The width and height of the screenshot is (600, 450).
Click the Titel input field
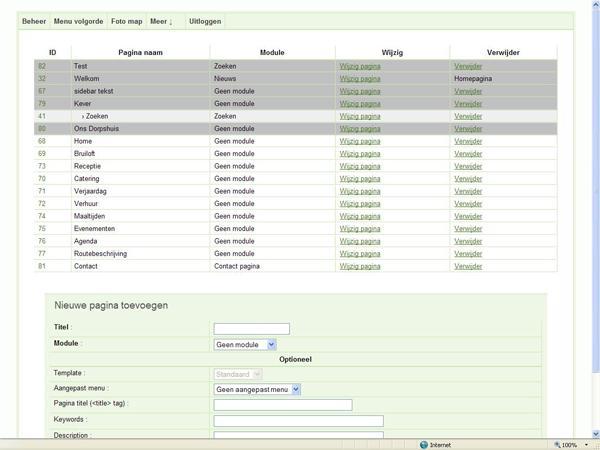coord(251,329)
